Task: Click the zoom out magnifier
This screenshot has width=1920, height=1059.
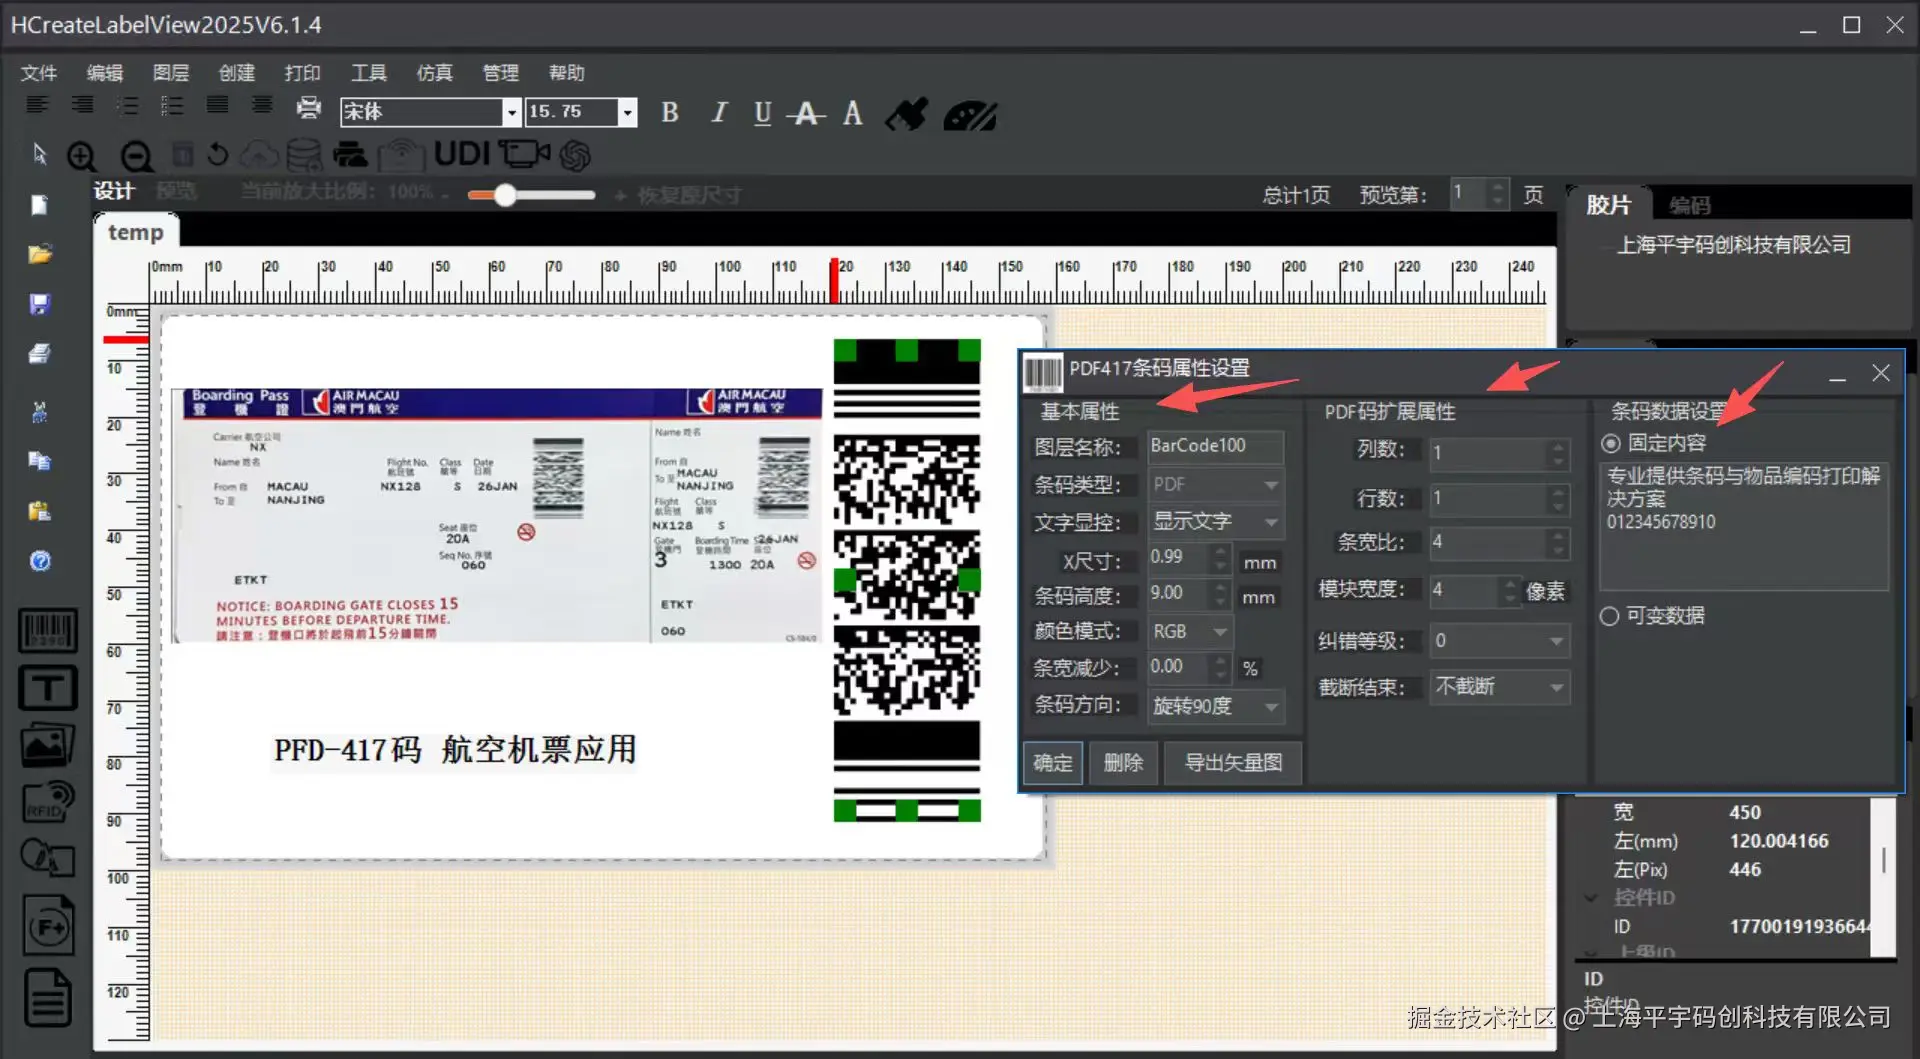Action: pyautogui.click(x=136, y=156)
